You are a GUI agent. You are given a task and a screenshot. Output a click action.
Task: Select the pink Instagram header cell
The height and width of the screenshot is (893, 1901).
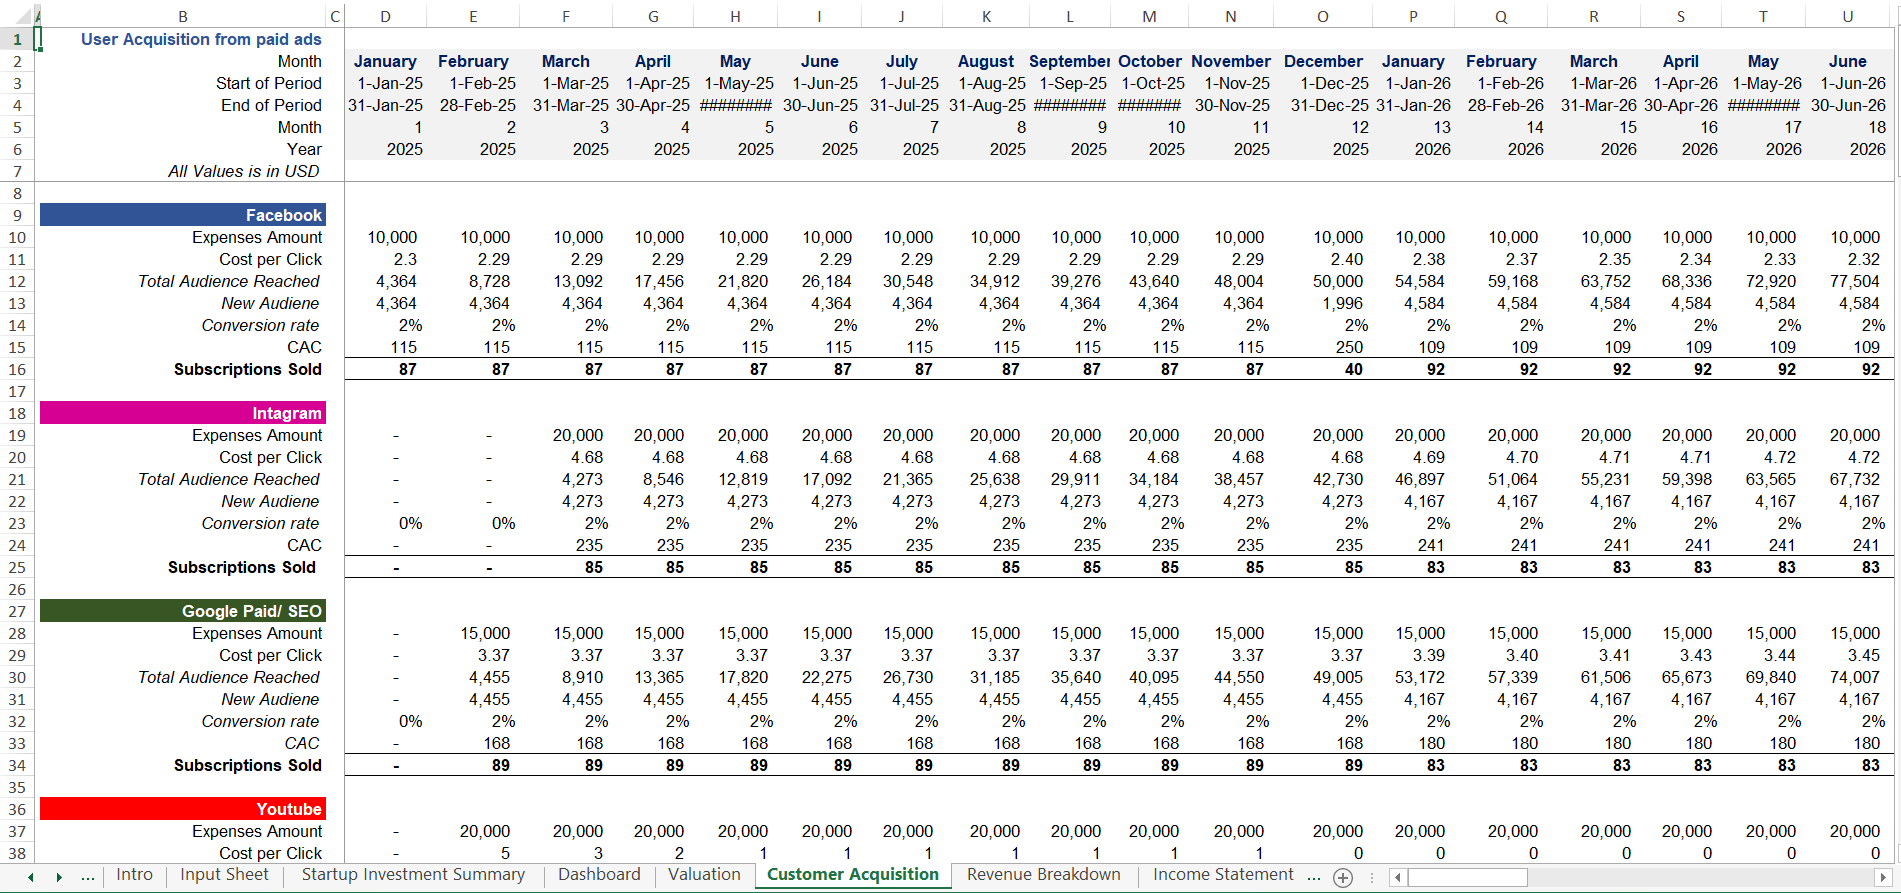pos(183,413)
